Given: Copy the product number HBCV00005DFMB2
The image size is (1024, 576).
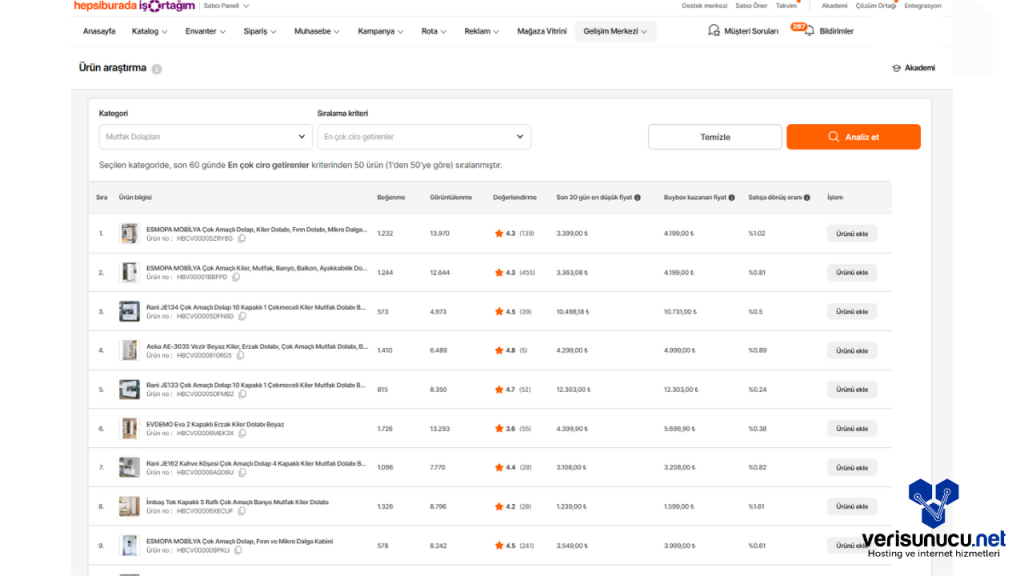Looking at the screenshot, I should point(242,394).
